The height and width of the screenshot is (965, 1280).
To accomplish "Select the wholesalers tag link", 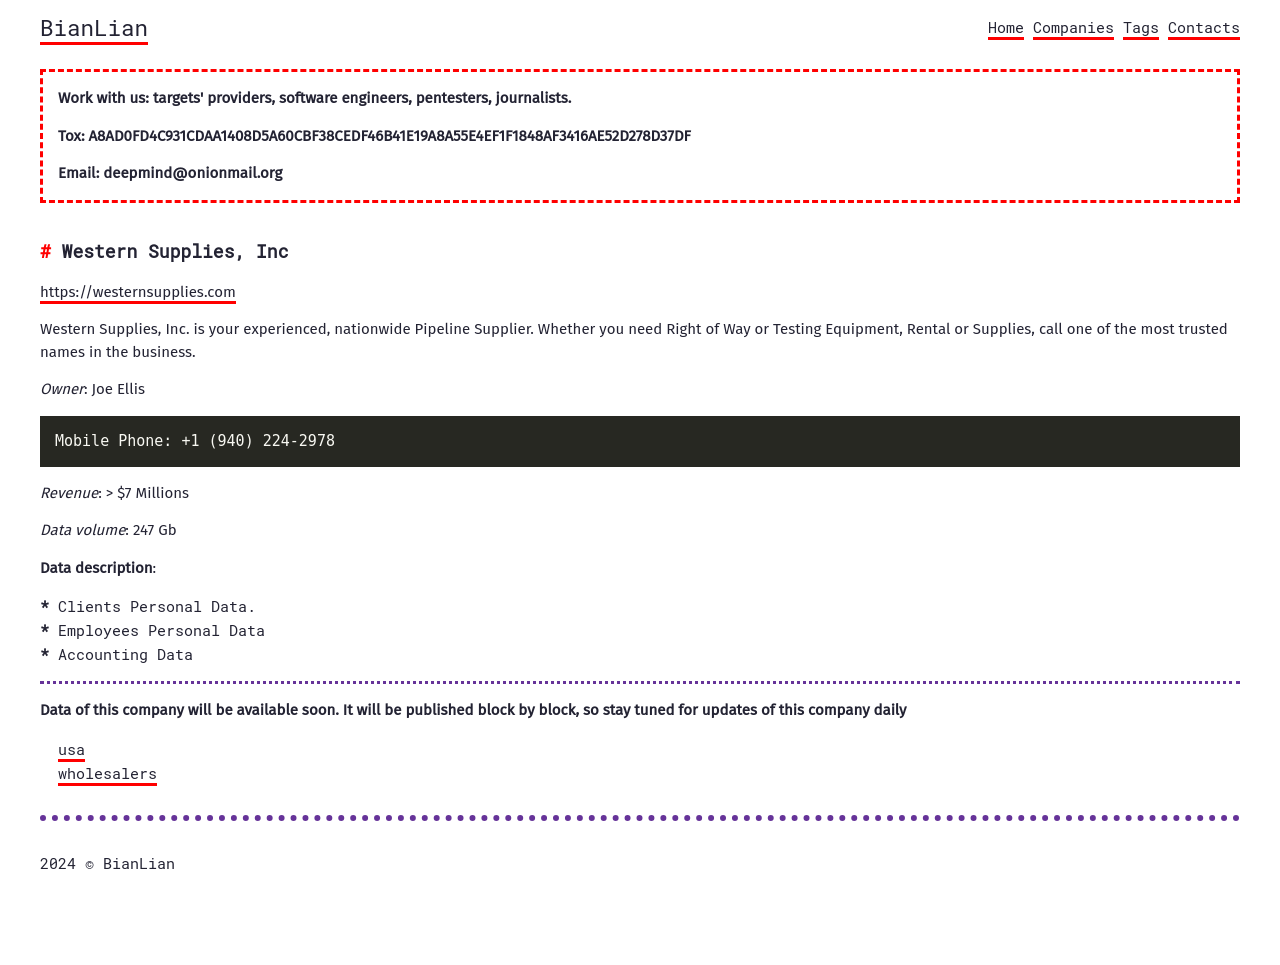I will pos(107,774).
